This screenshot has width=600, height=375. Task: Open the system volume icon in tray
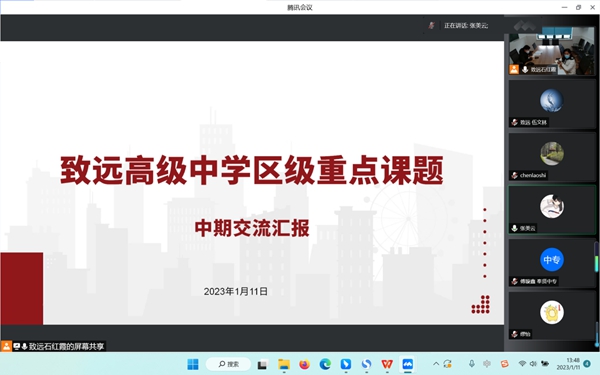click(533, 364)
